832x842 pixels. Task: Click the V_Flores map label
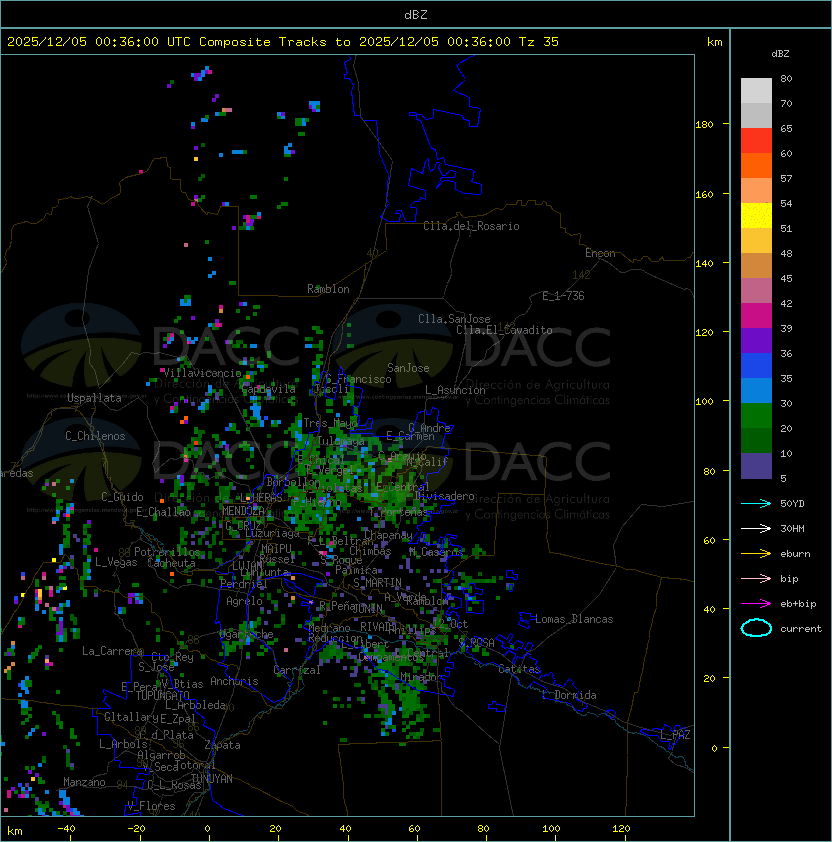tap(151, 806)
